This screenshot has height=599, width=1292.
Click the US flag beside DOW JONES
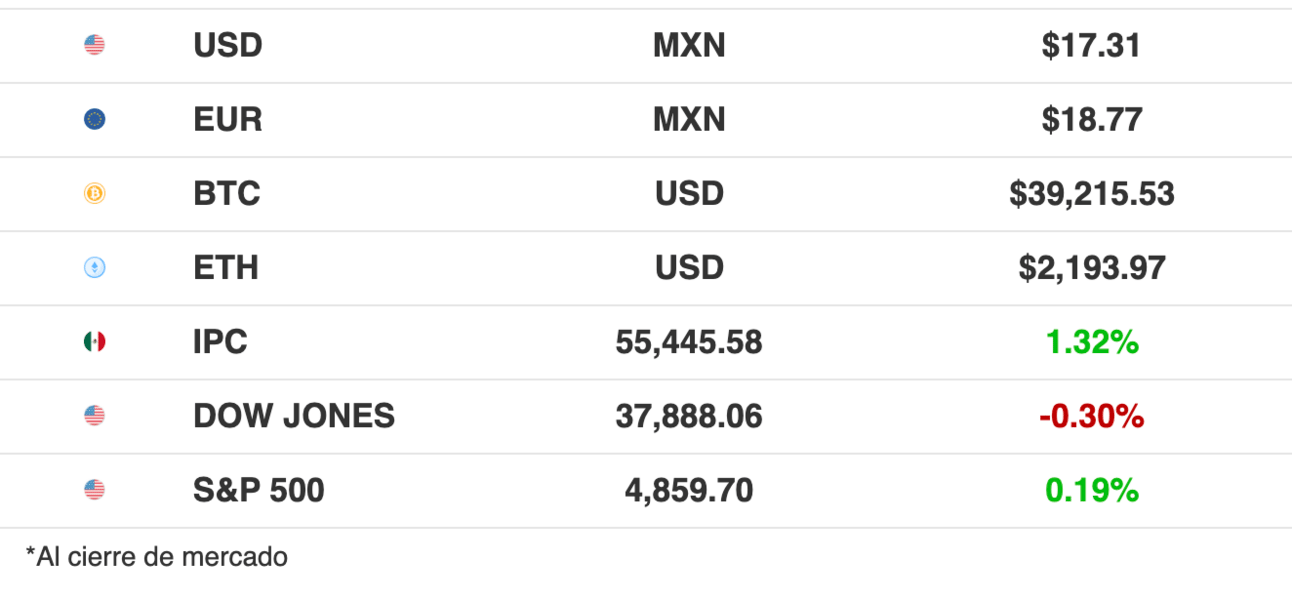pyautogui.click(x=94, y=416)
